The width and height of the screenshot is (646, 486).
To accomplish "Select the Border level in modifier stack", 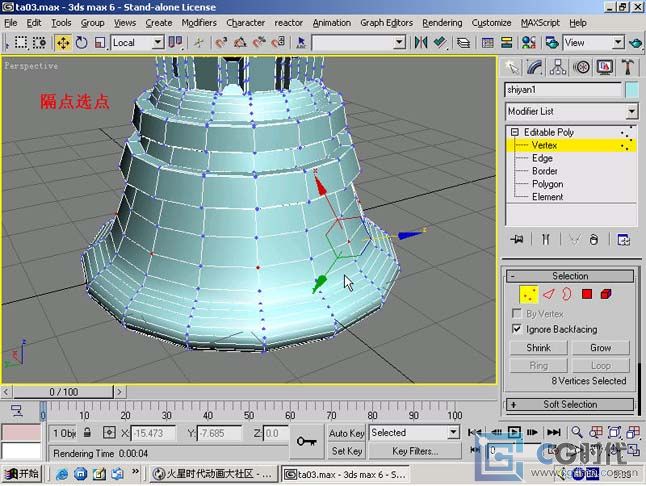I will point(545,171).
